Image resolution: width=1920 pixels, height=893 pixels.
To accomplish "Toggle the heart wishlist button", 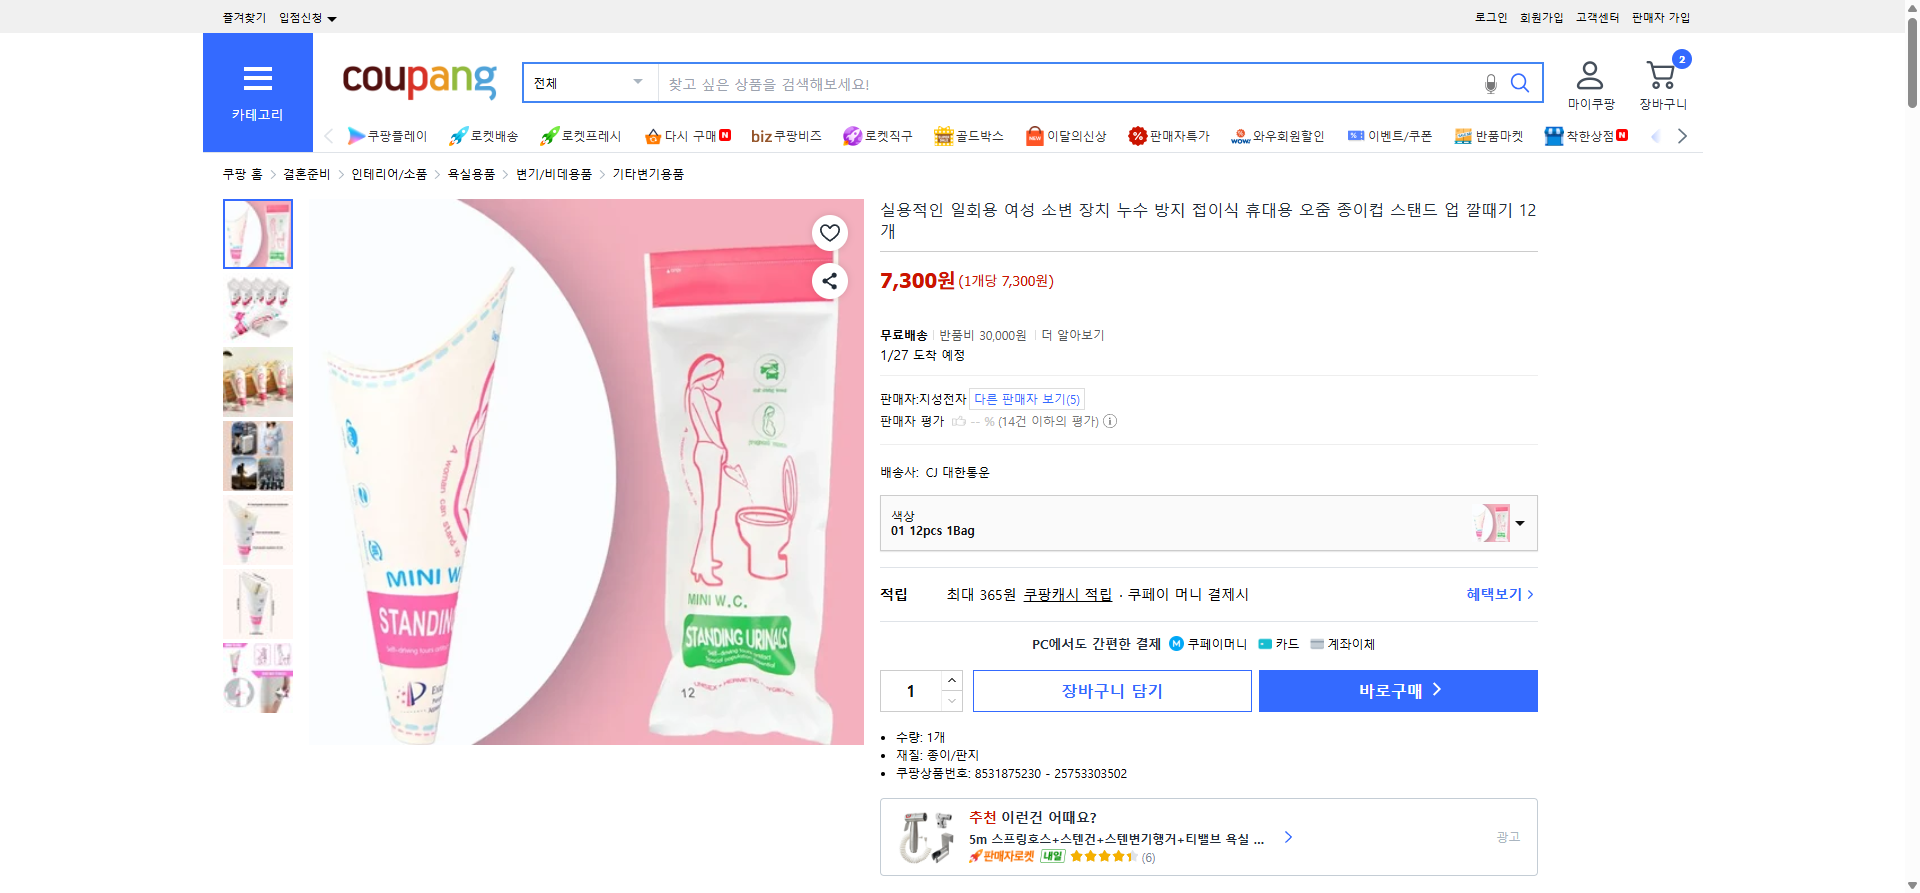I will click(x=829, y=232).
